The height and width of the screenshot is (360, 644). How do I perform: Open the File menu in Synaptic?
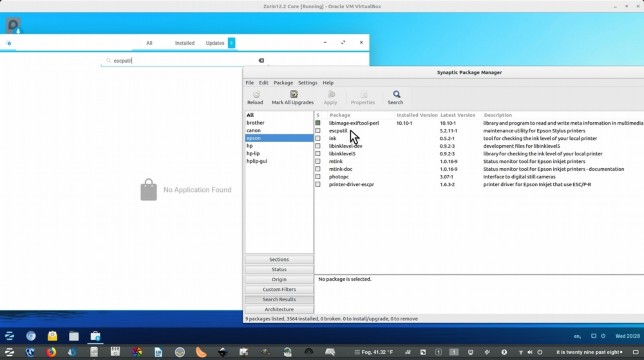point(250,83)
